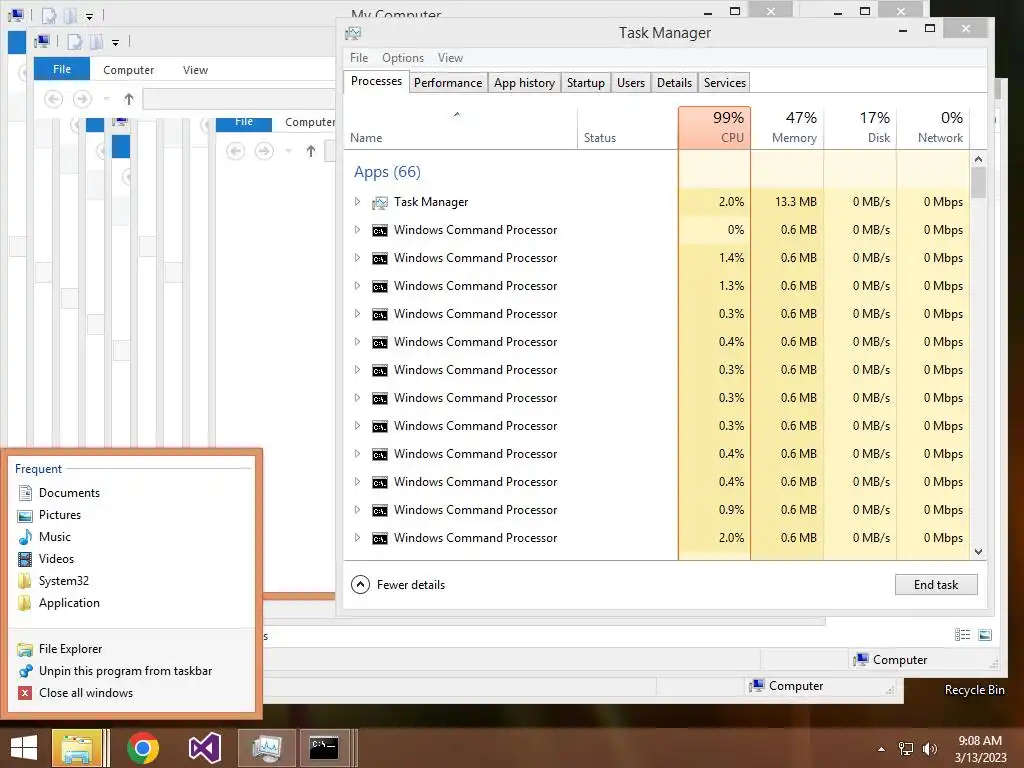This screenshot has width=1024, height=768.
Task: Sort processes by Memory column header
Action: pyautogui.click(x=788, y=128)
